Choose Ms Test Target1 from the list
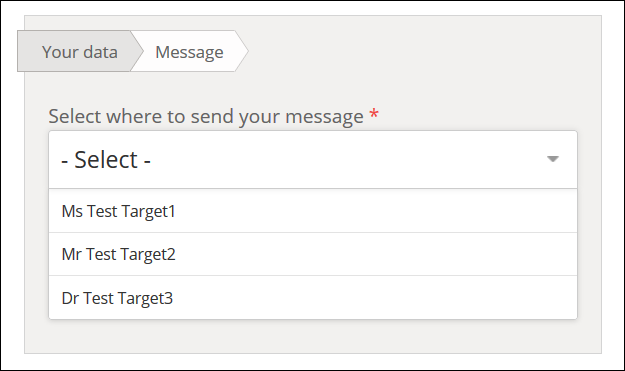Viewport: 625px width, 371px height. point(118,211)
